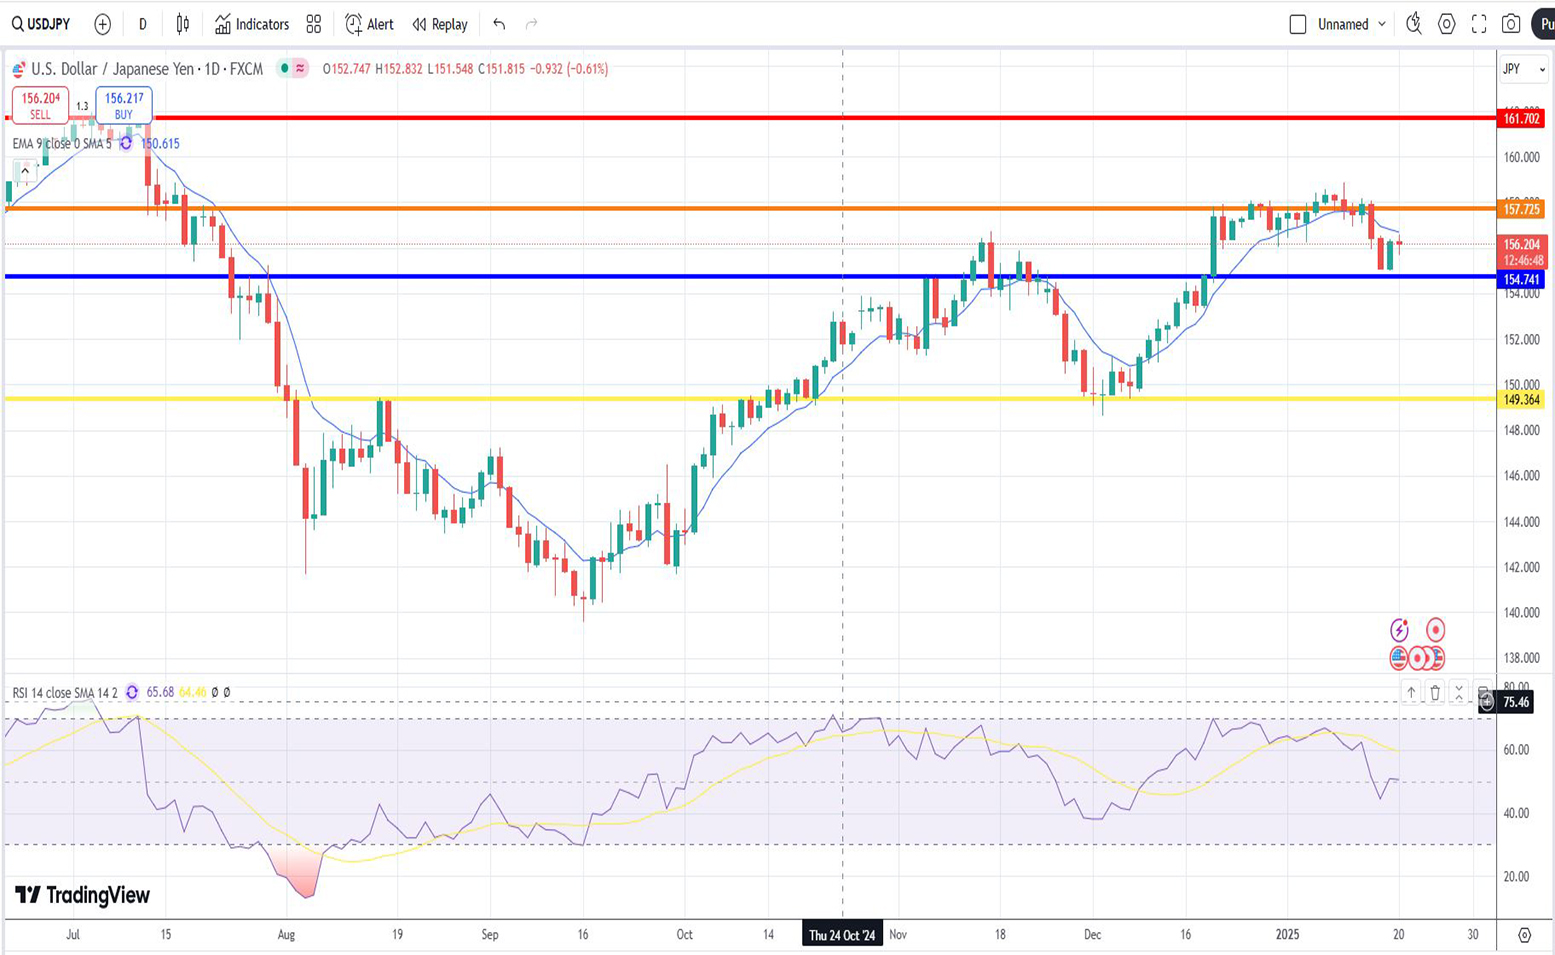
Task: Open the indicator templates grid icon
Action: [314, 24]
